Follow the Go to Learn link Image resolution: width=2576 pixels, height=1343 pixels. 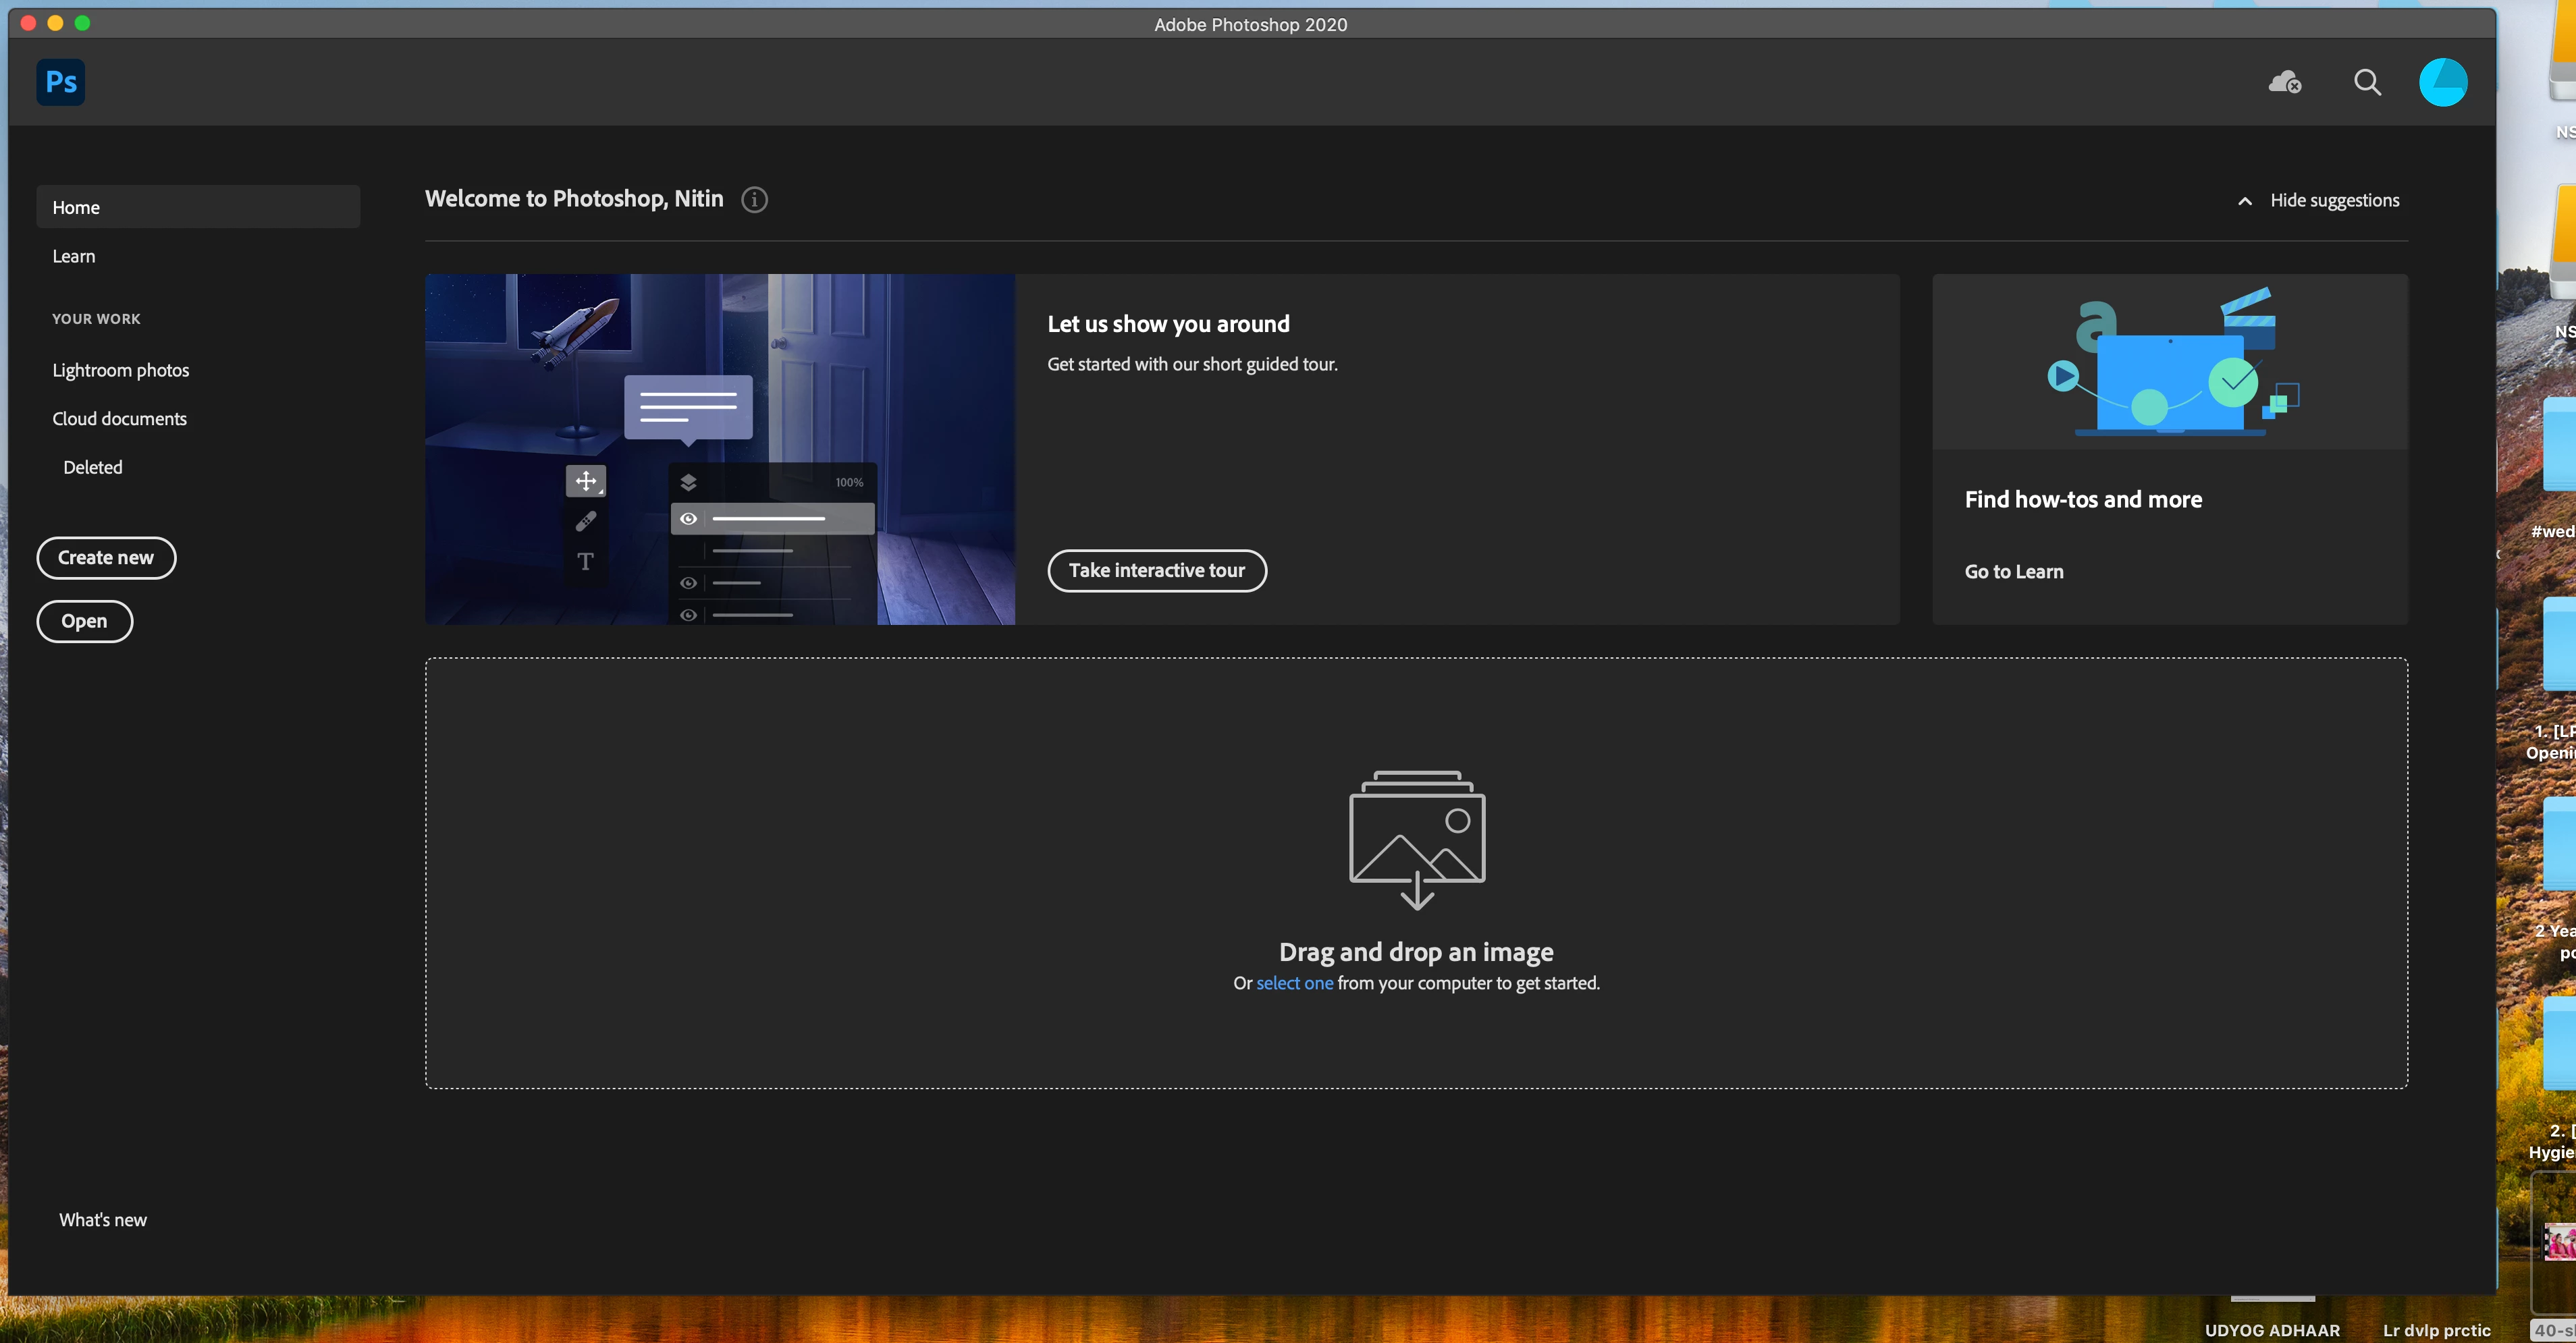point(2013,572)
